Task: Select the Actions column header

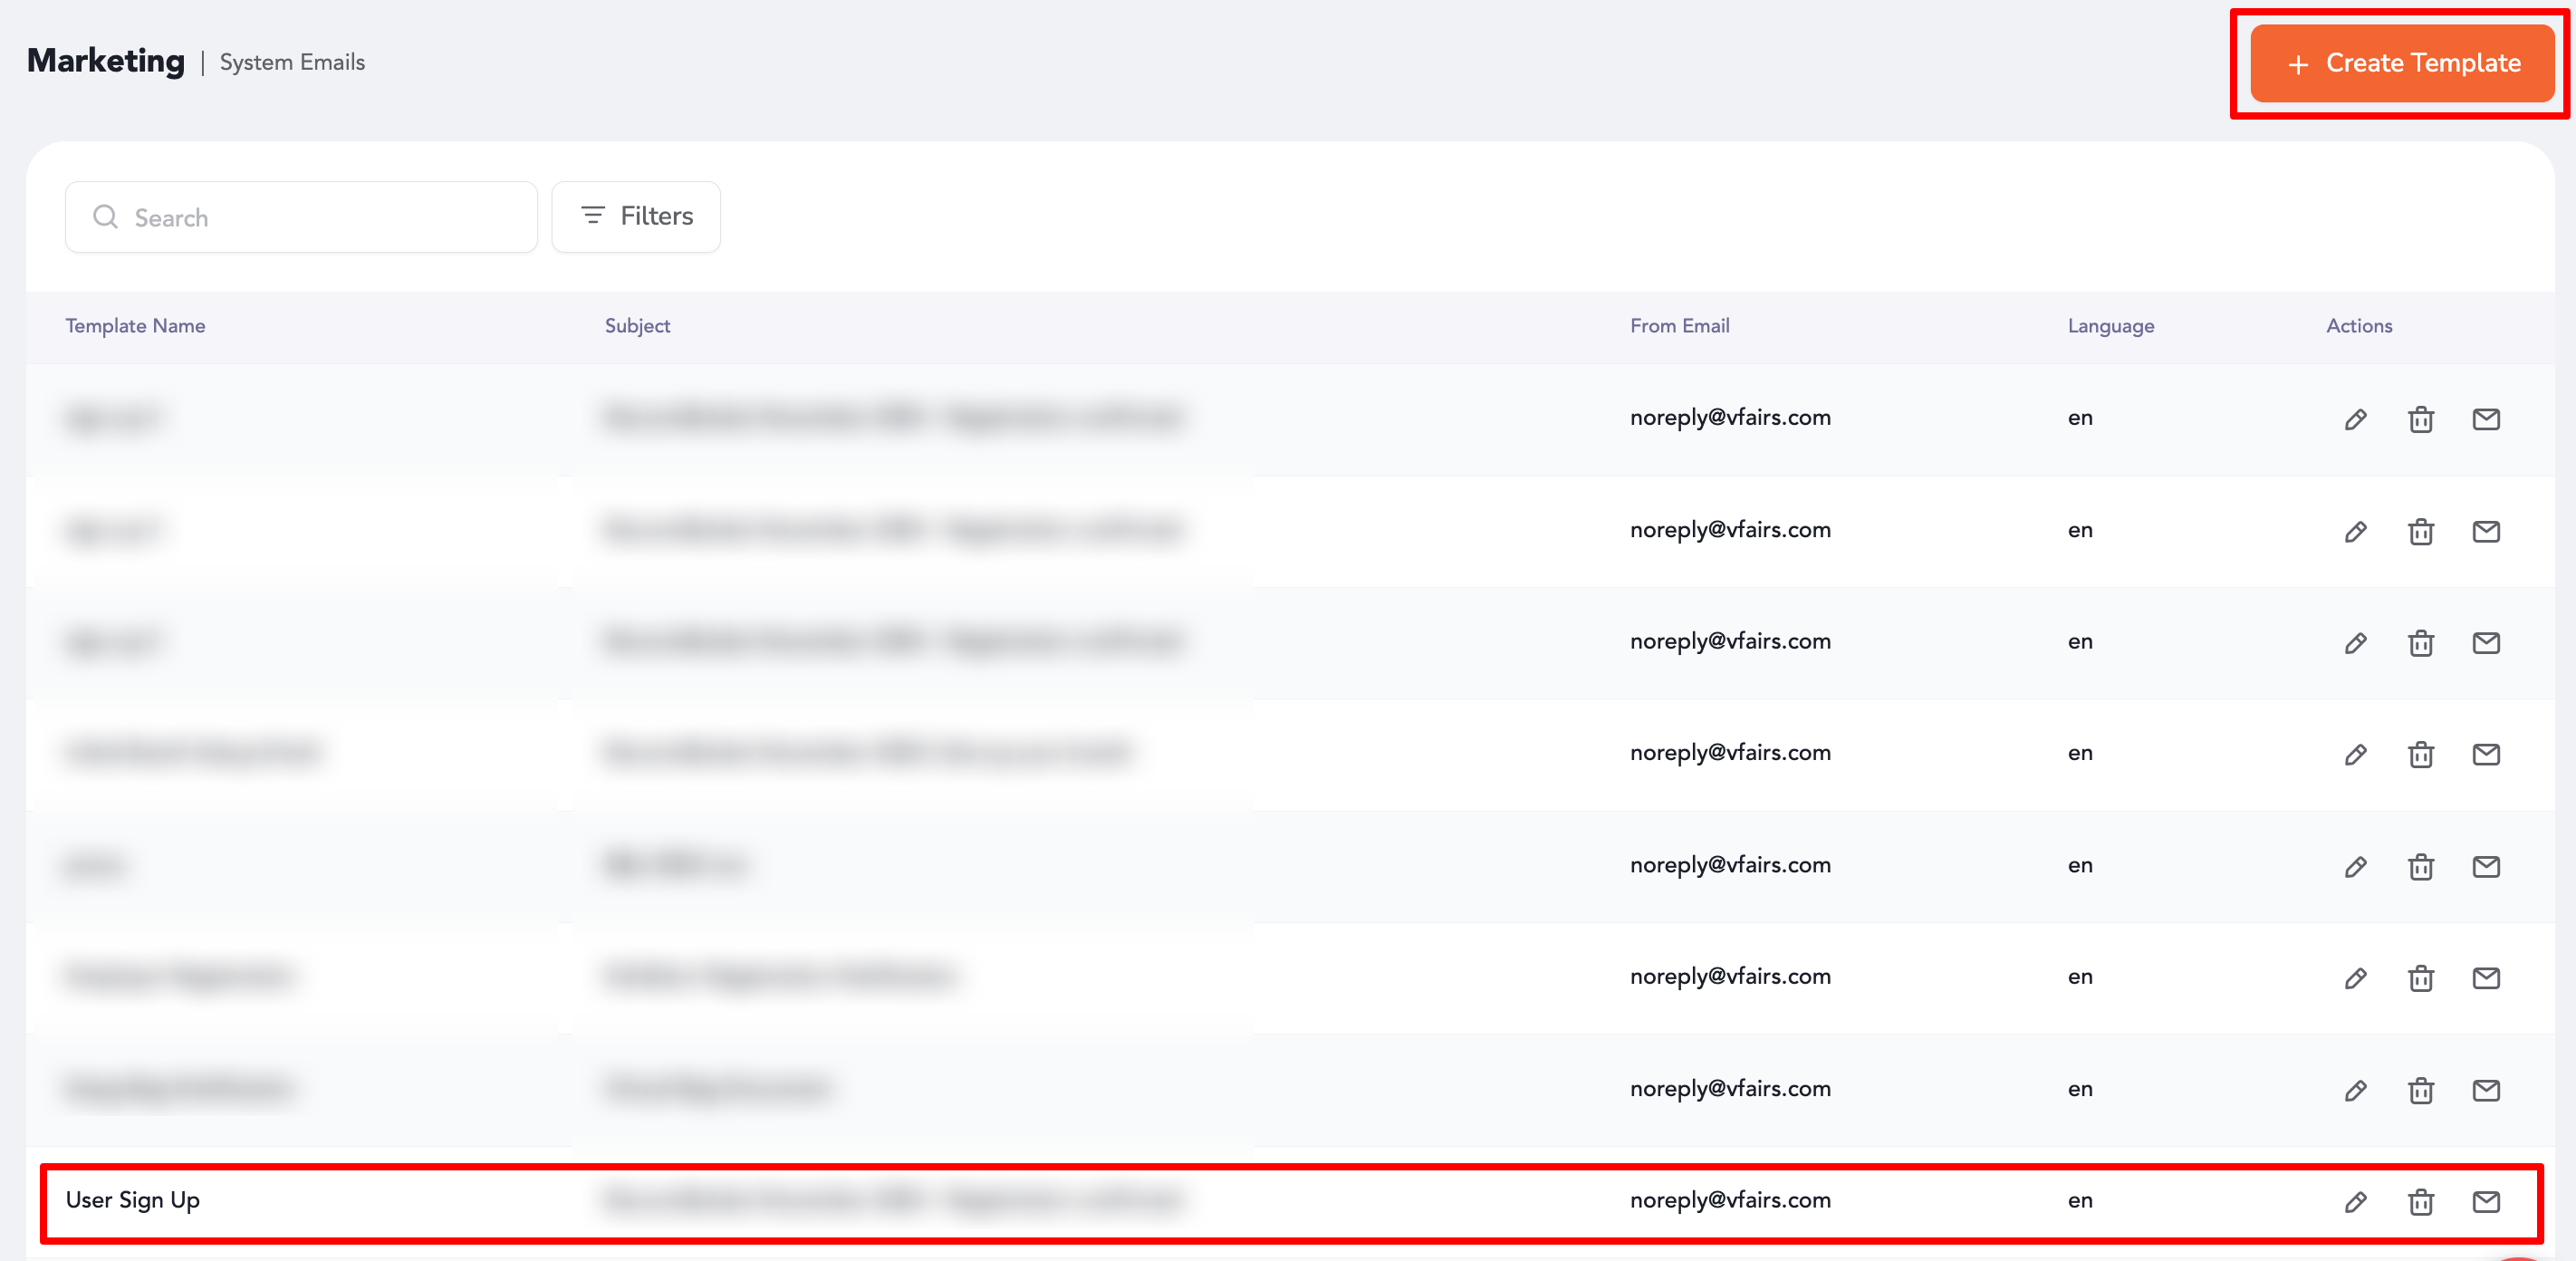Action: [x=2359, y=326]
